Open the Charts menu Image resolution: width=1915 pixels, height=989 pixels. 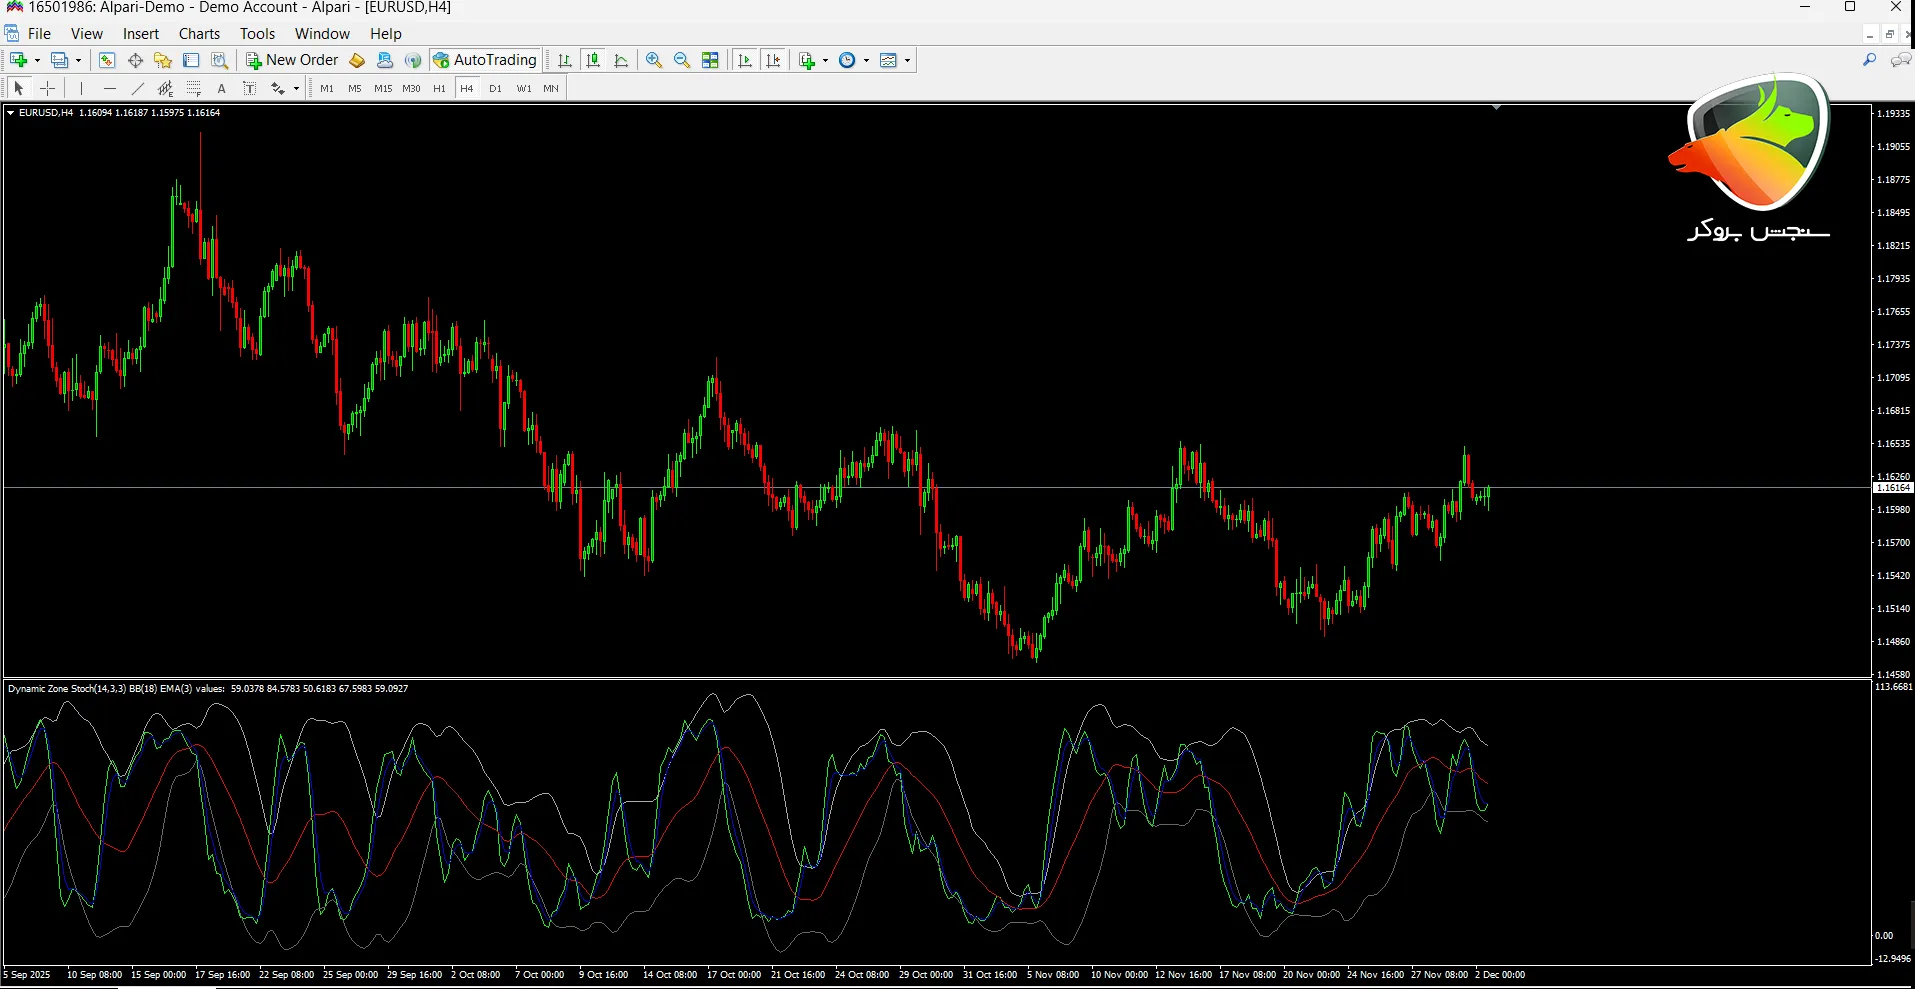click(x=199, y=33)
